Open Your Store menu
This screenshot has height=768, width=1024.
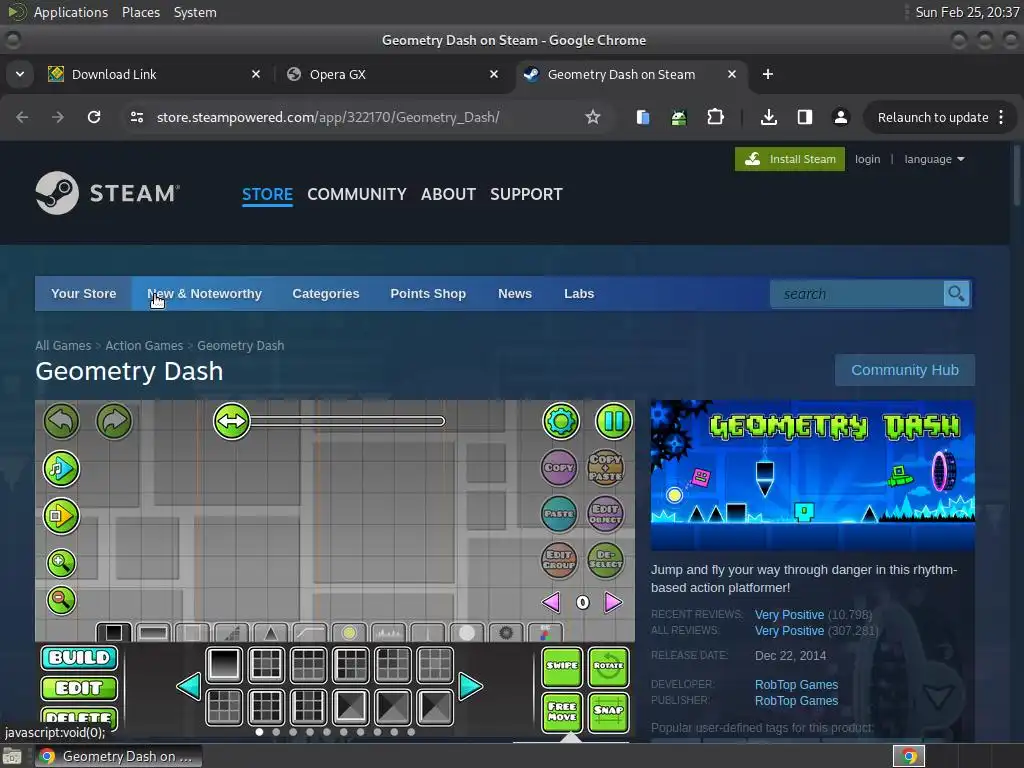click(84, 294)
